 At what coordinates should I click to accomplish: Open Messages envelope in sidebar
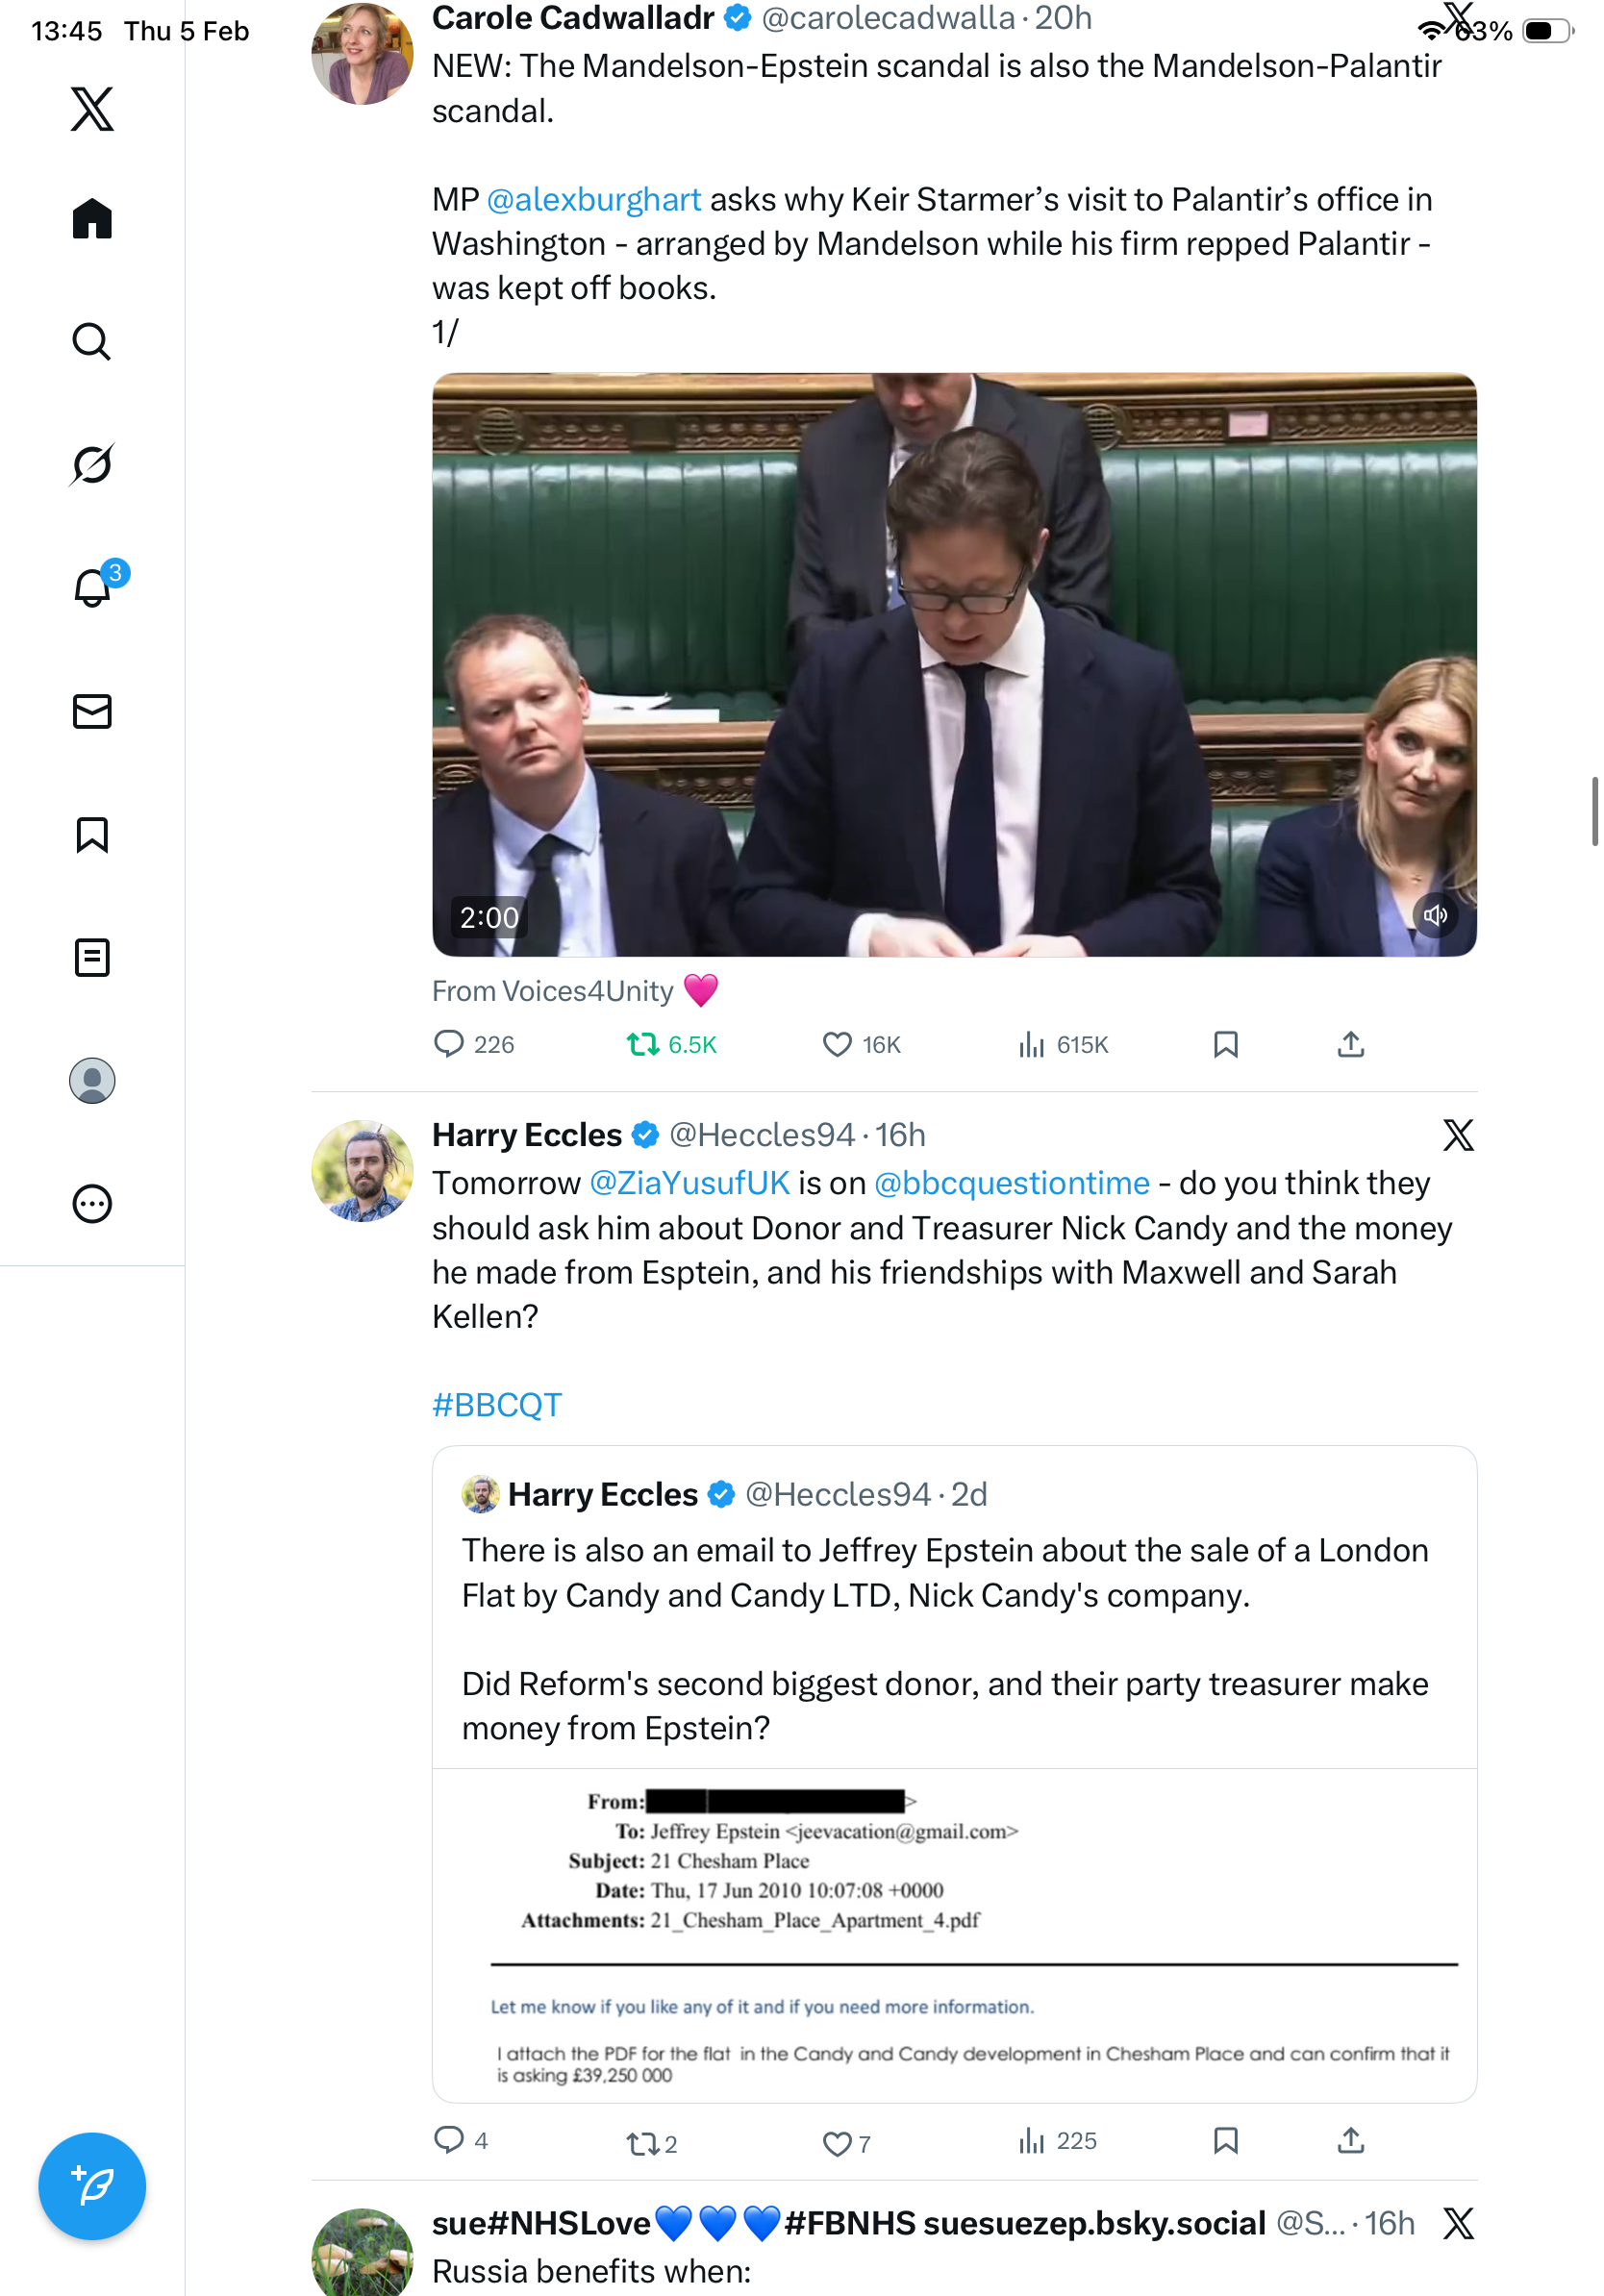[x=92, y=711]
